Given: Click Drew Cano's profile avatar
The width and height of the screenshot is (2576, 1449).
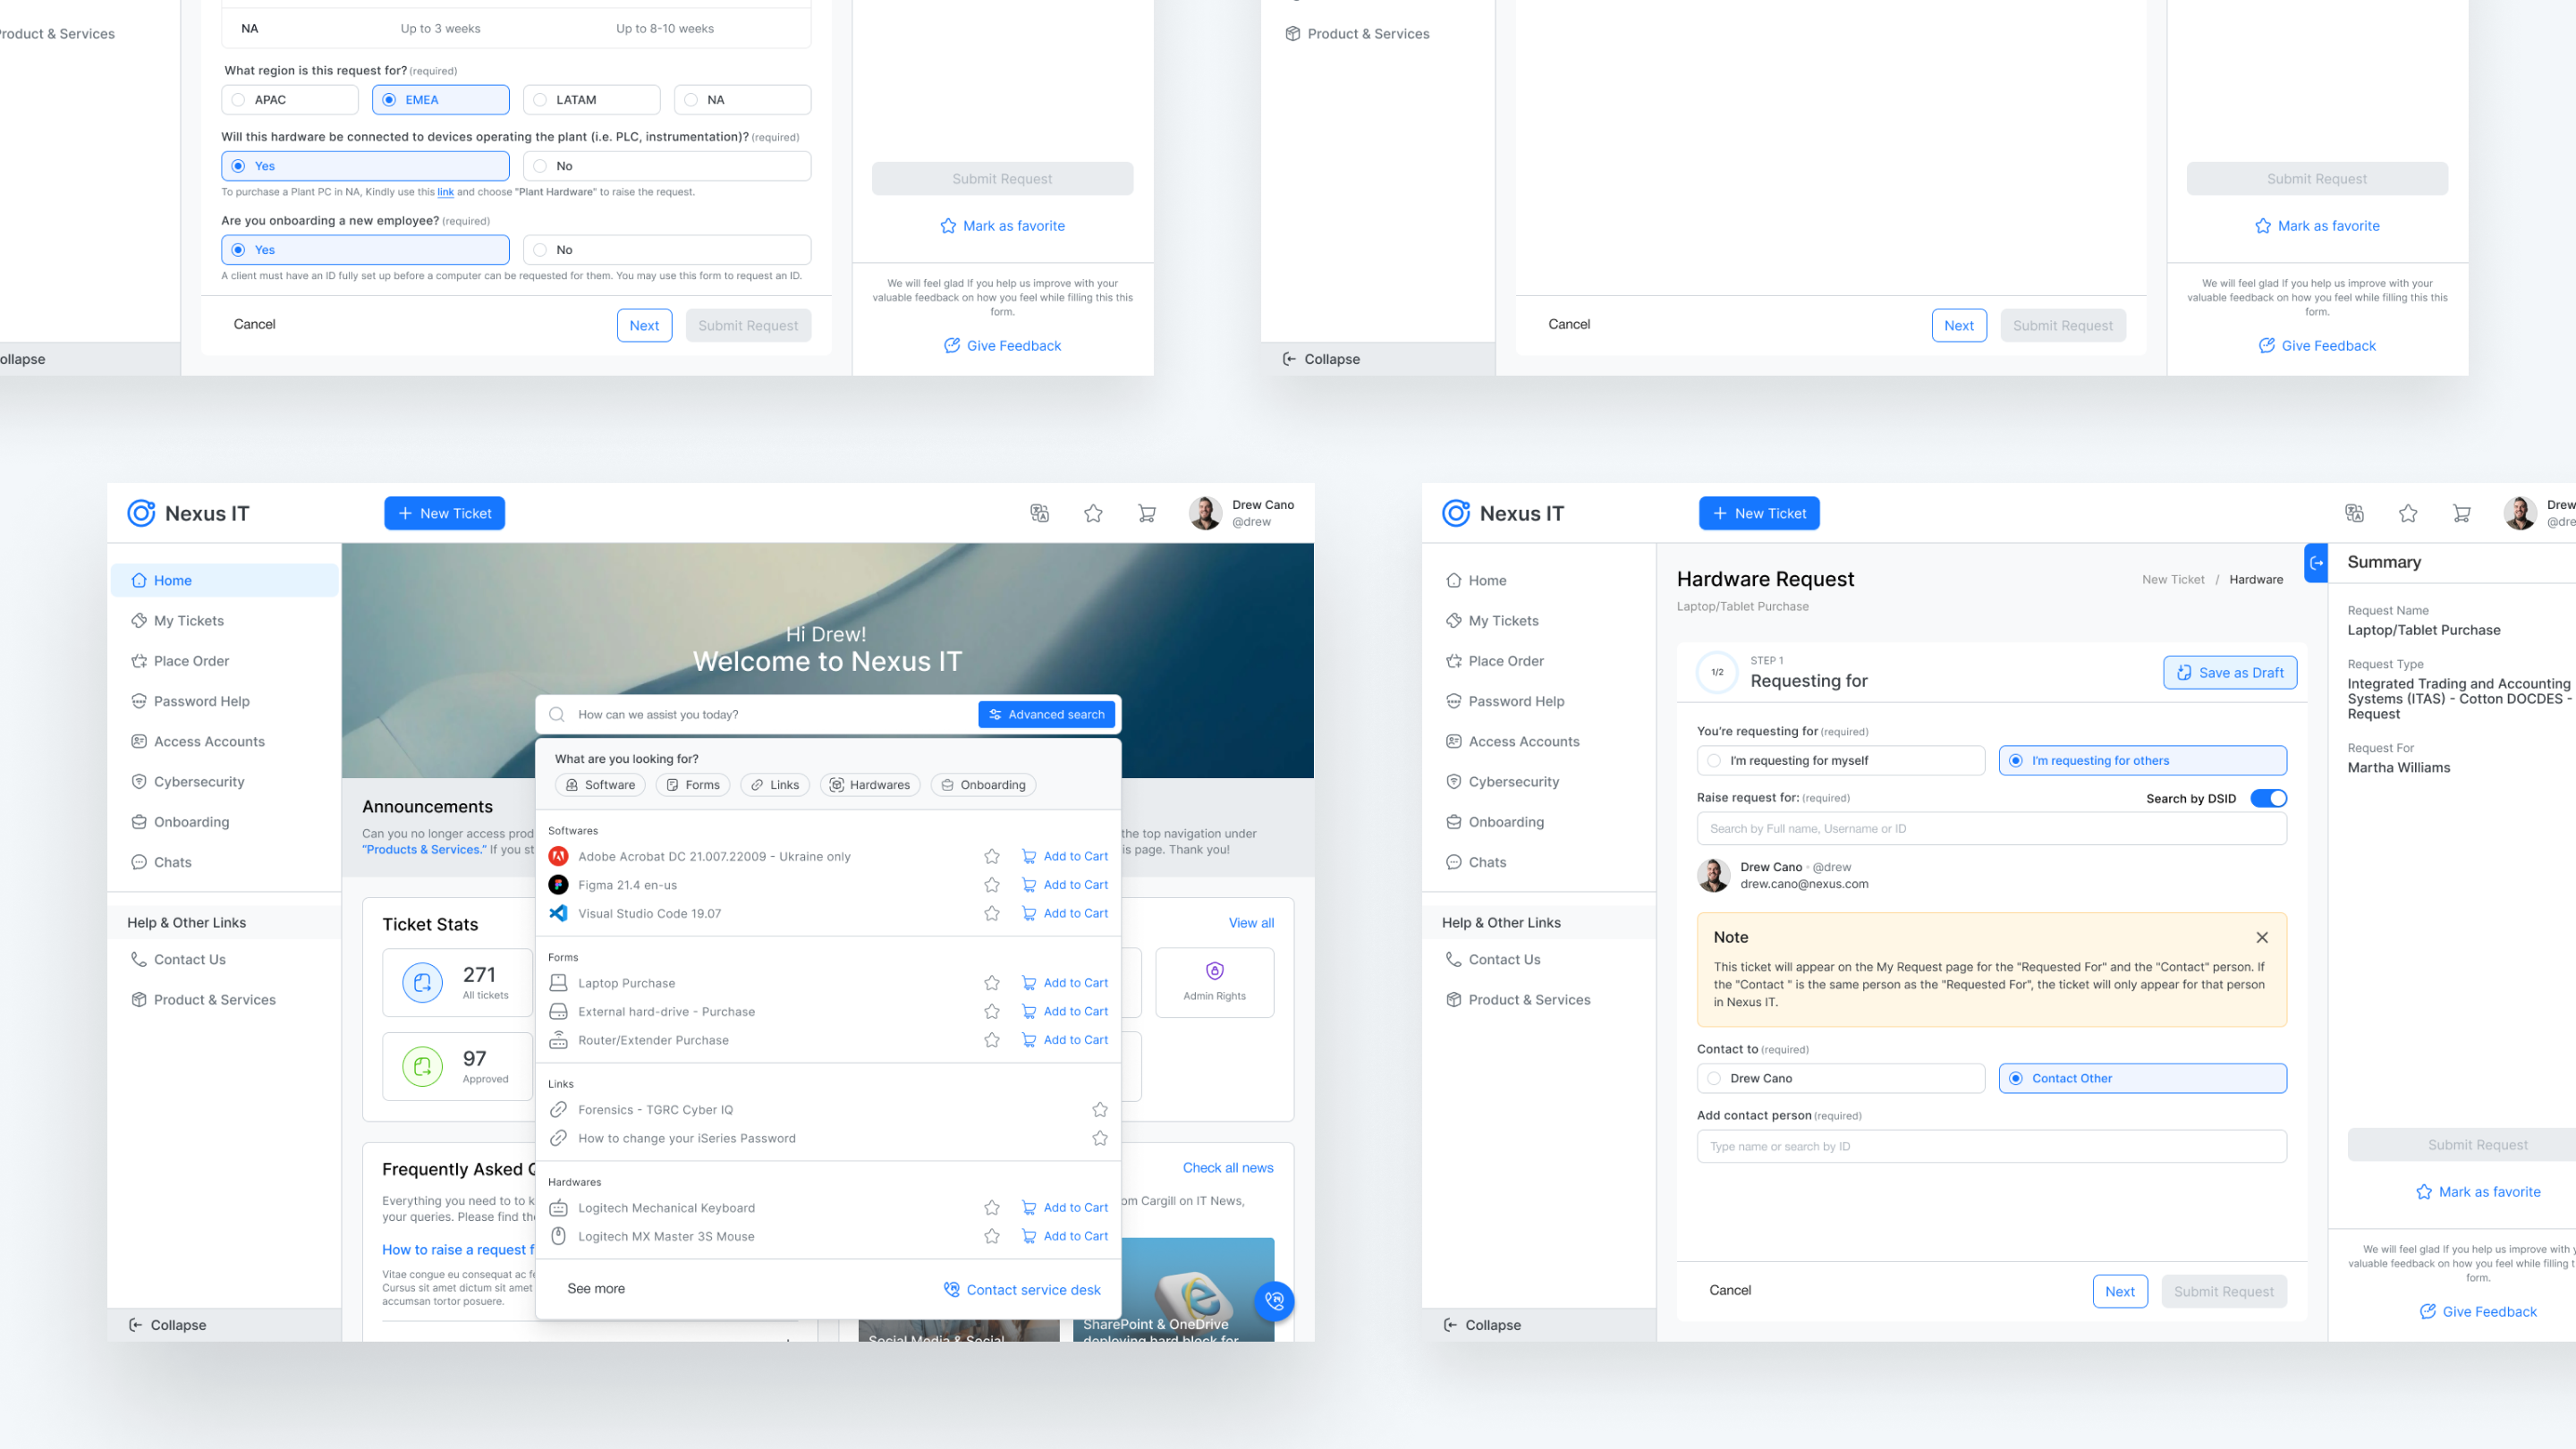Looking at the screenshot, I should 1206,513.
